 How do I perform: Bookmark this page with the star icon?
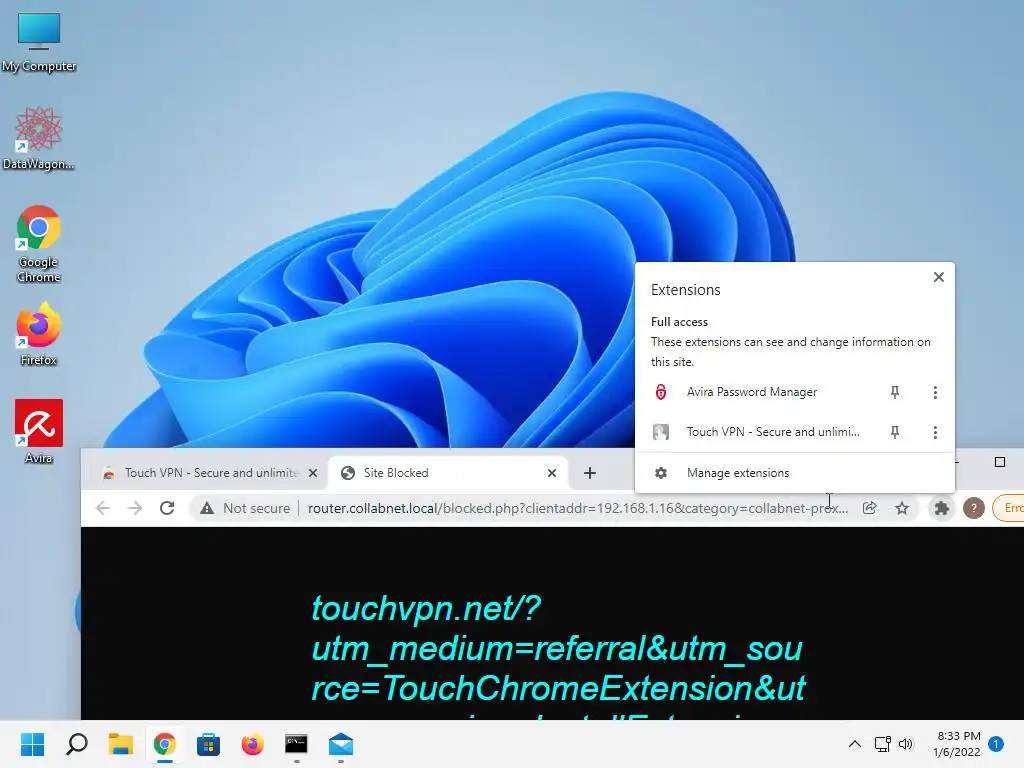tap(902, 508)
